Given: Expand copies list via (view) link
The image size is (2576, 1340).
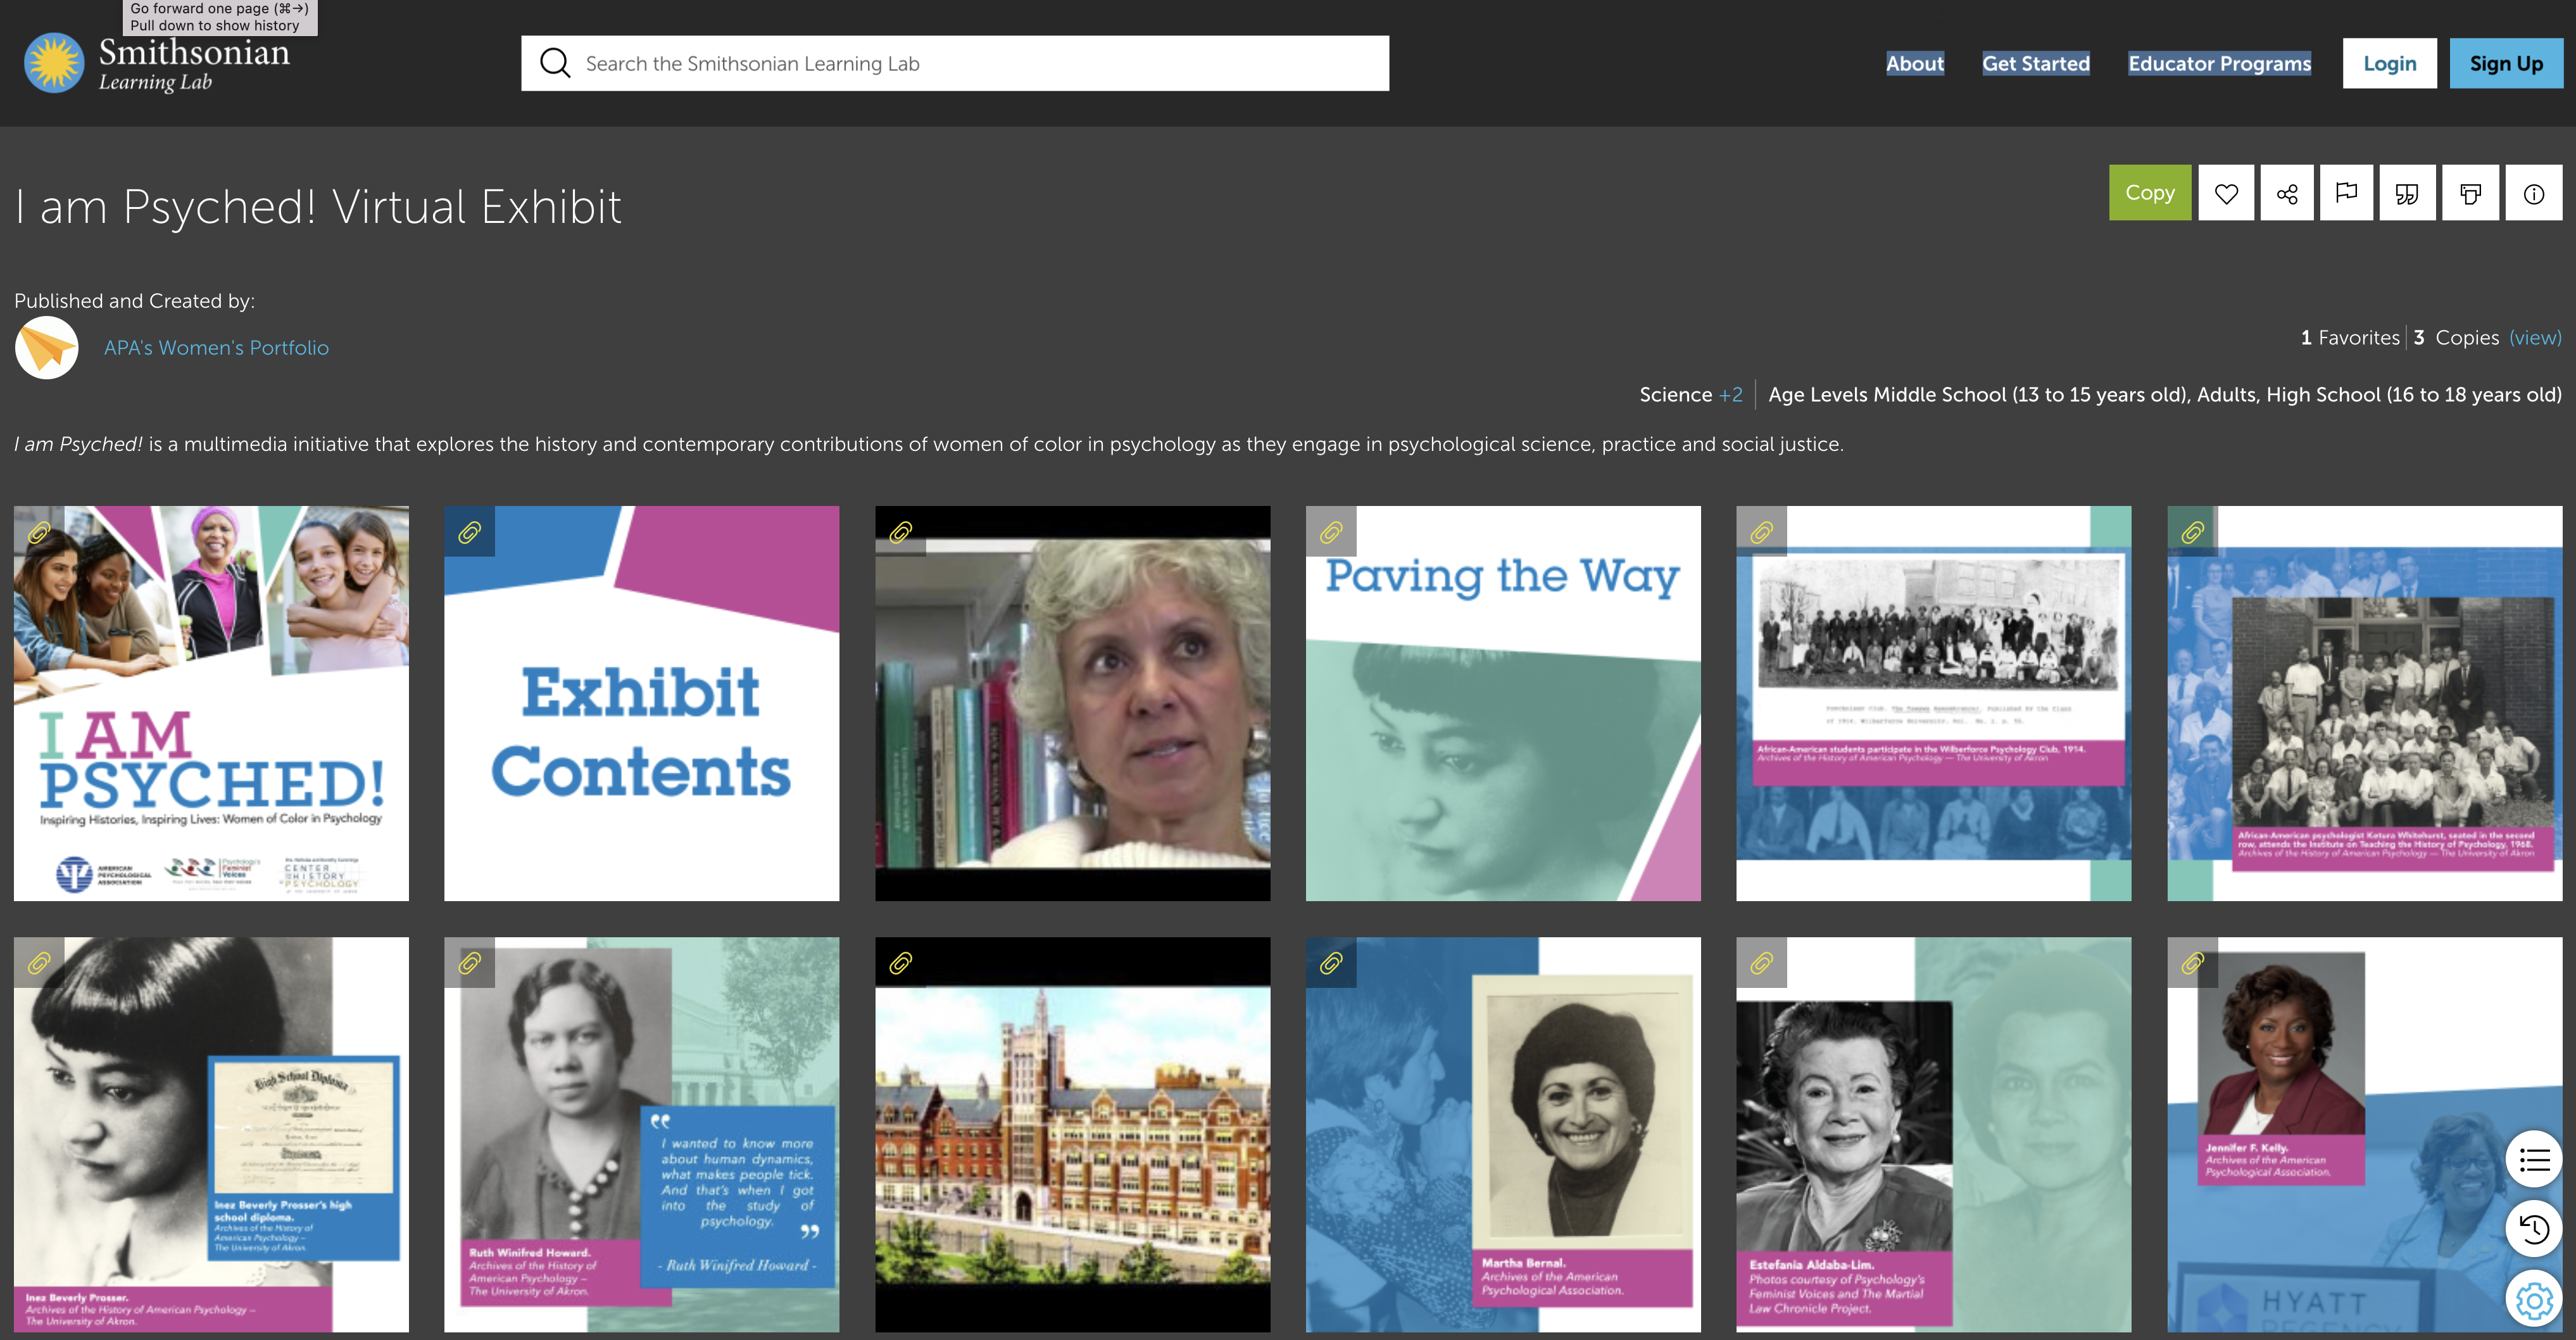Looking at the screenshot, I should (x=2535, y=338).
